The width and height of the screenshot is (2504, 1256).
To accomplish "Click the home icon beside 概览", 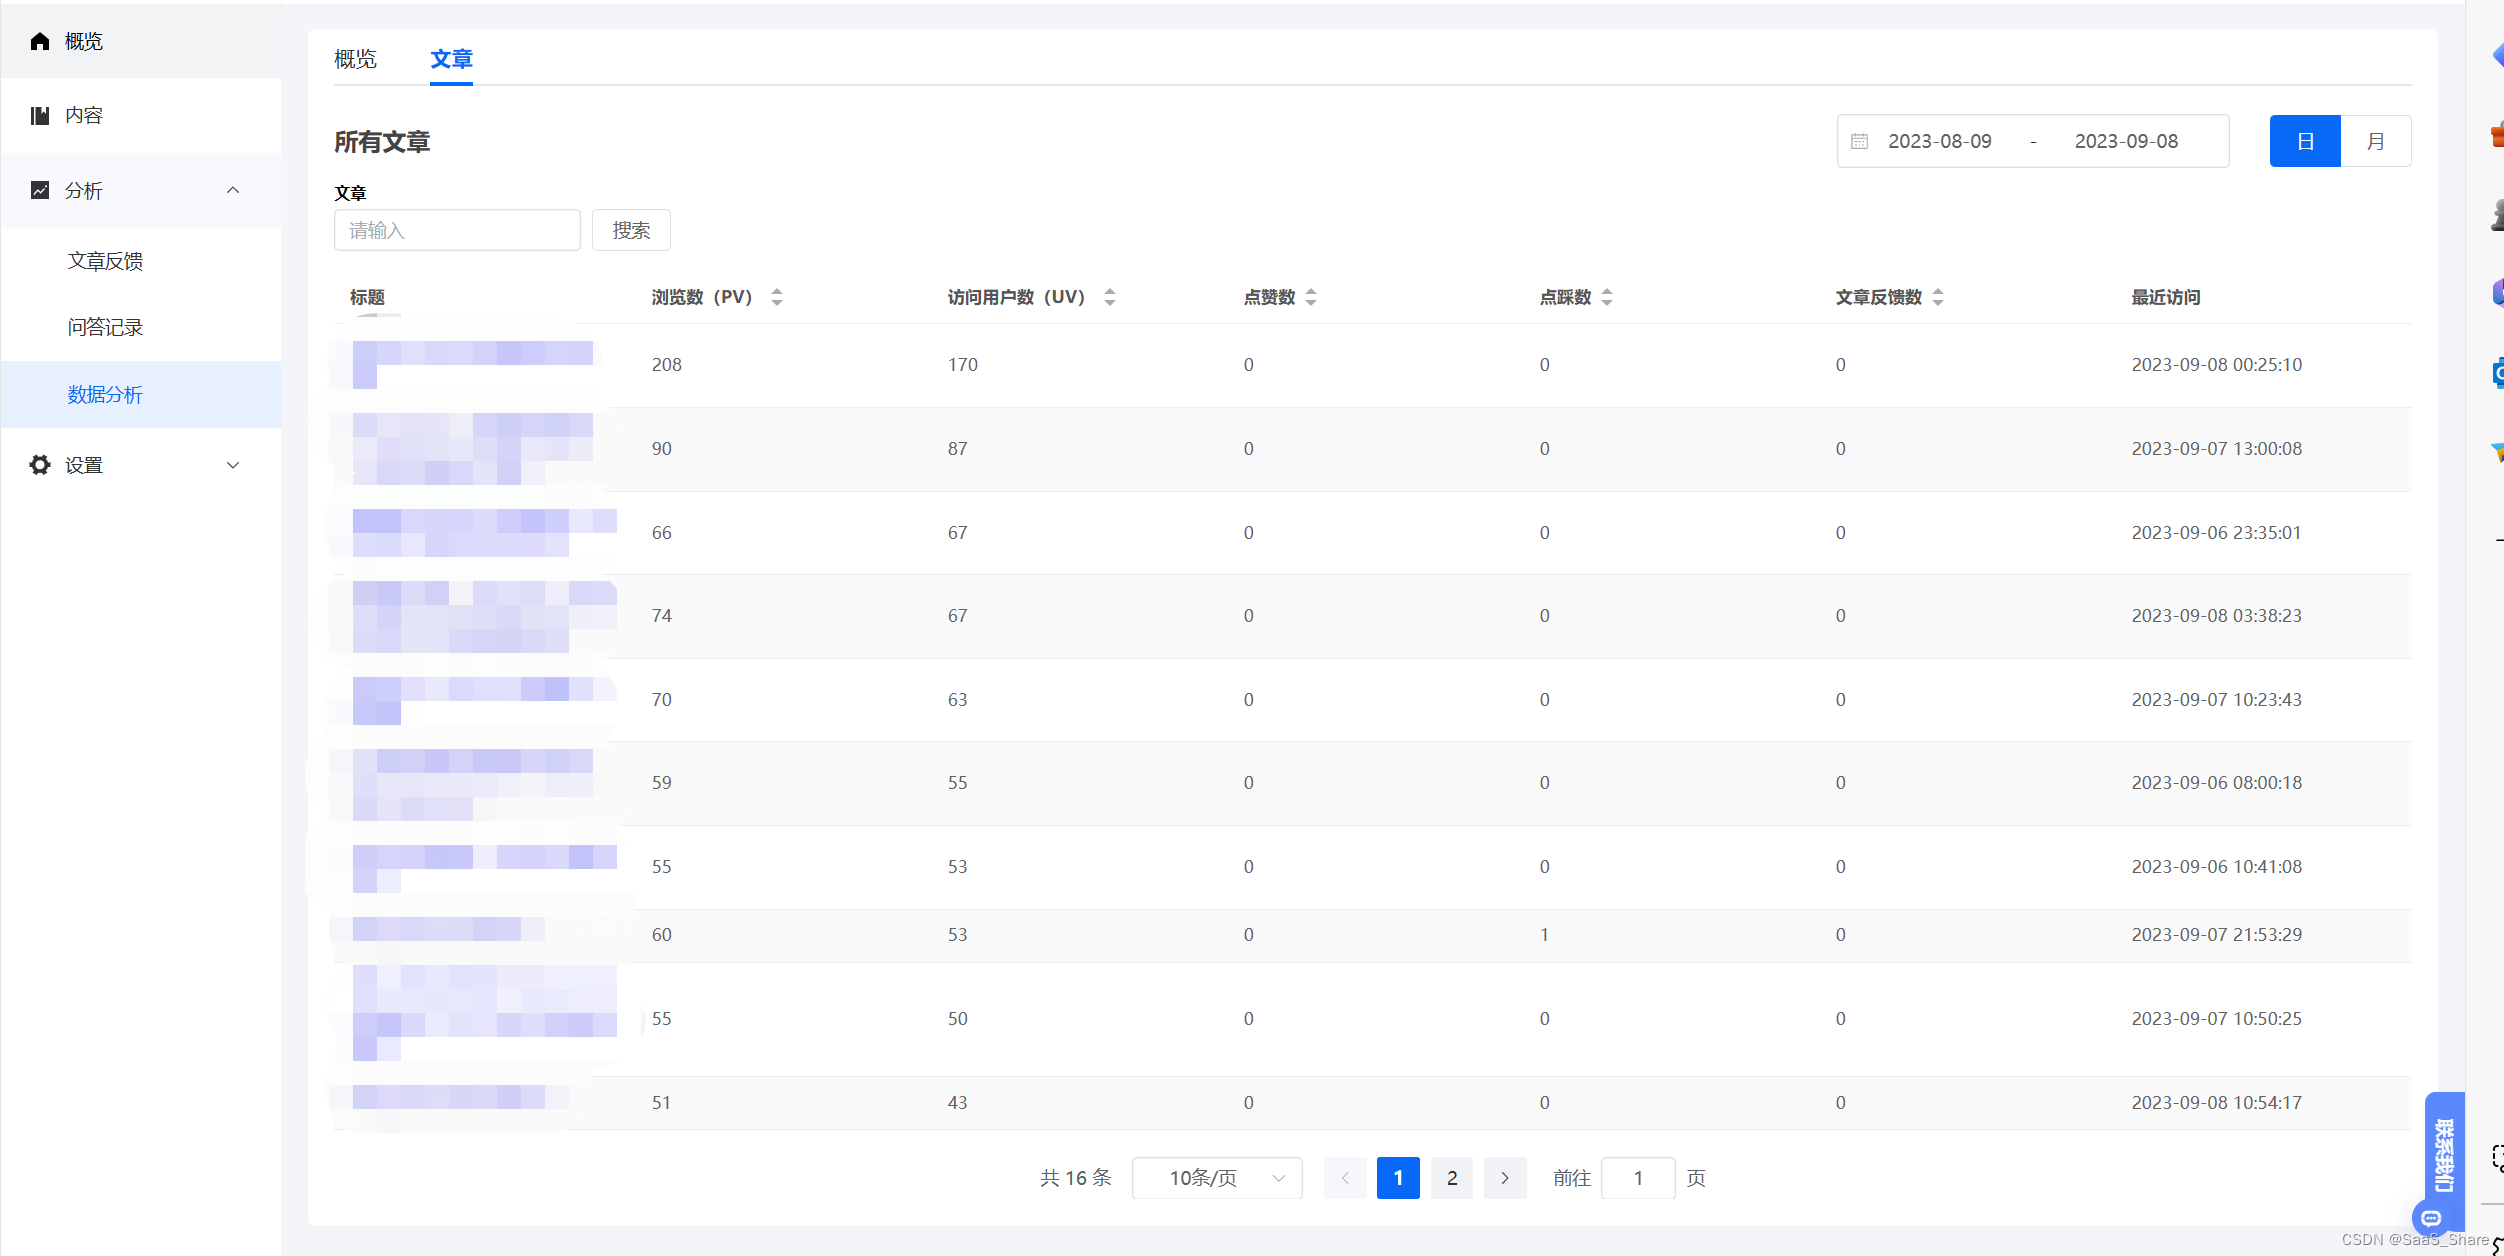I will coord(40,41).
